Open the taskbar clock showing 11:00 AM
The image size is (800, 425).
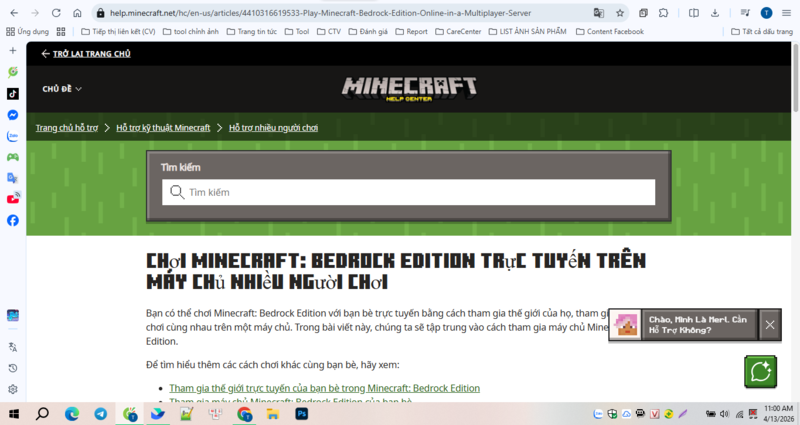(778, 413)
